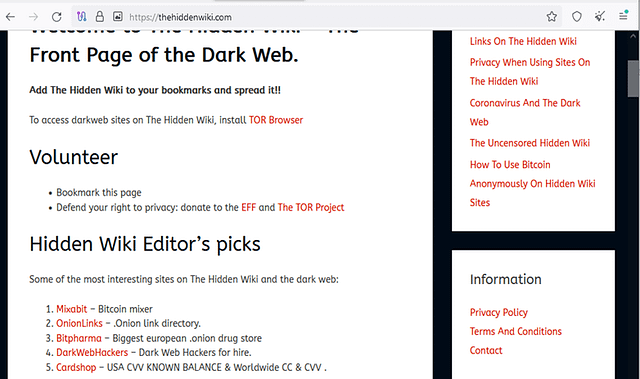Open the browser hamburger menu
The image size is (640, 379).
(x=623, y=16)
